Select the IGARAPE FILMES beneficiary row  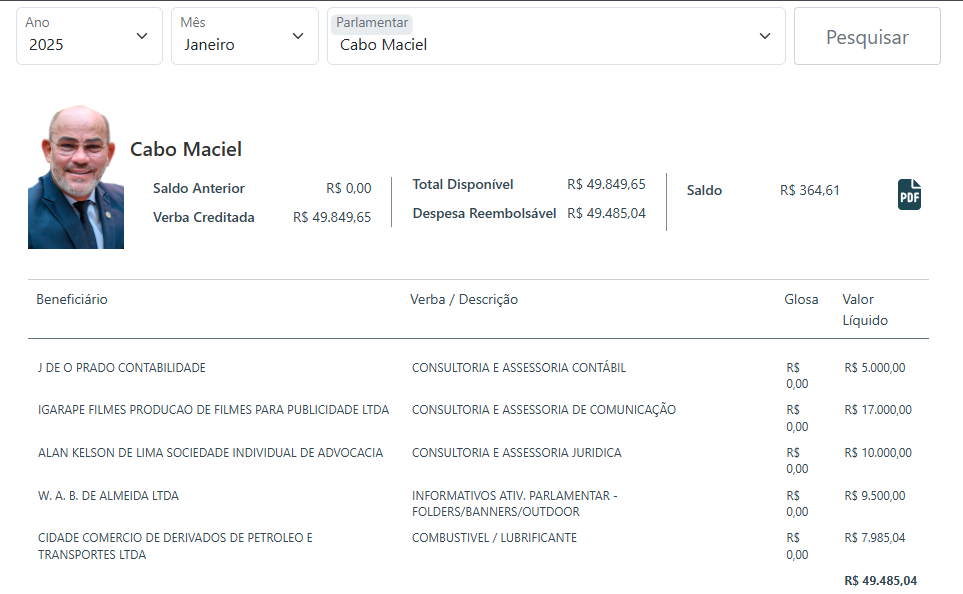[213, 409]
